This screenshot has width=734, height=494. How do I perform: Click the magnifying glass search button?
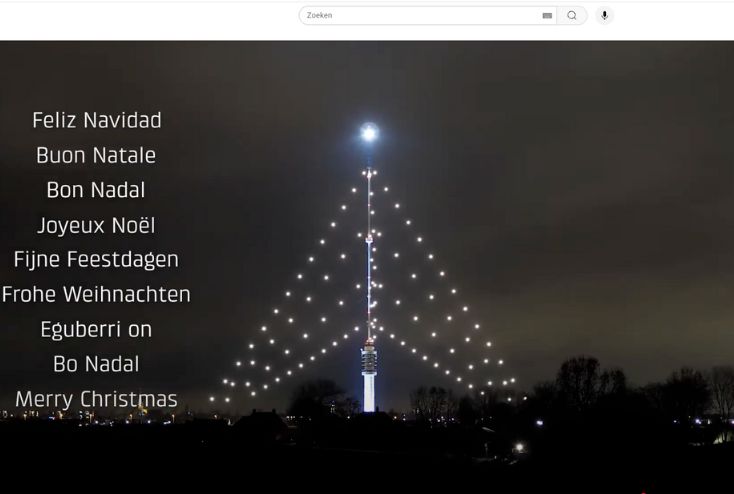(x=572, y=15)
